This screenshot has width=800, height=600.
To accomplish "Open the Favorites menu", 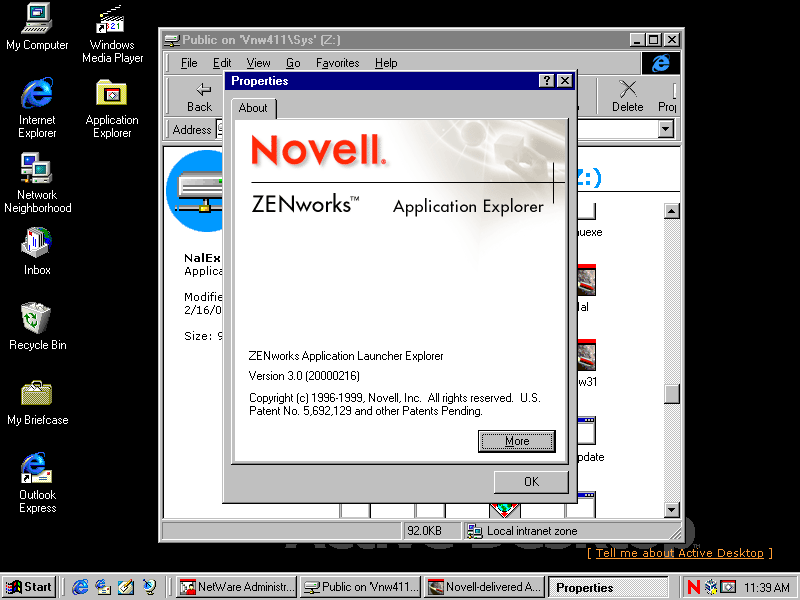I will click(337, 63).
